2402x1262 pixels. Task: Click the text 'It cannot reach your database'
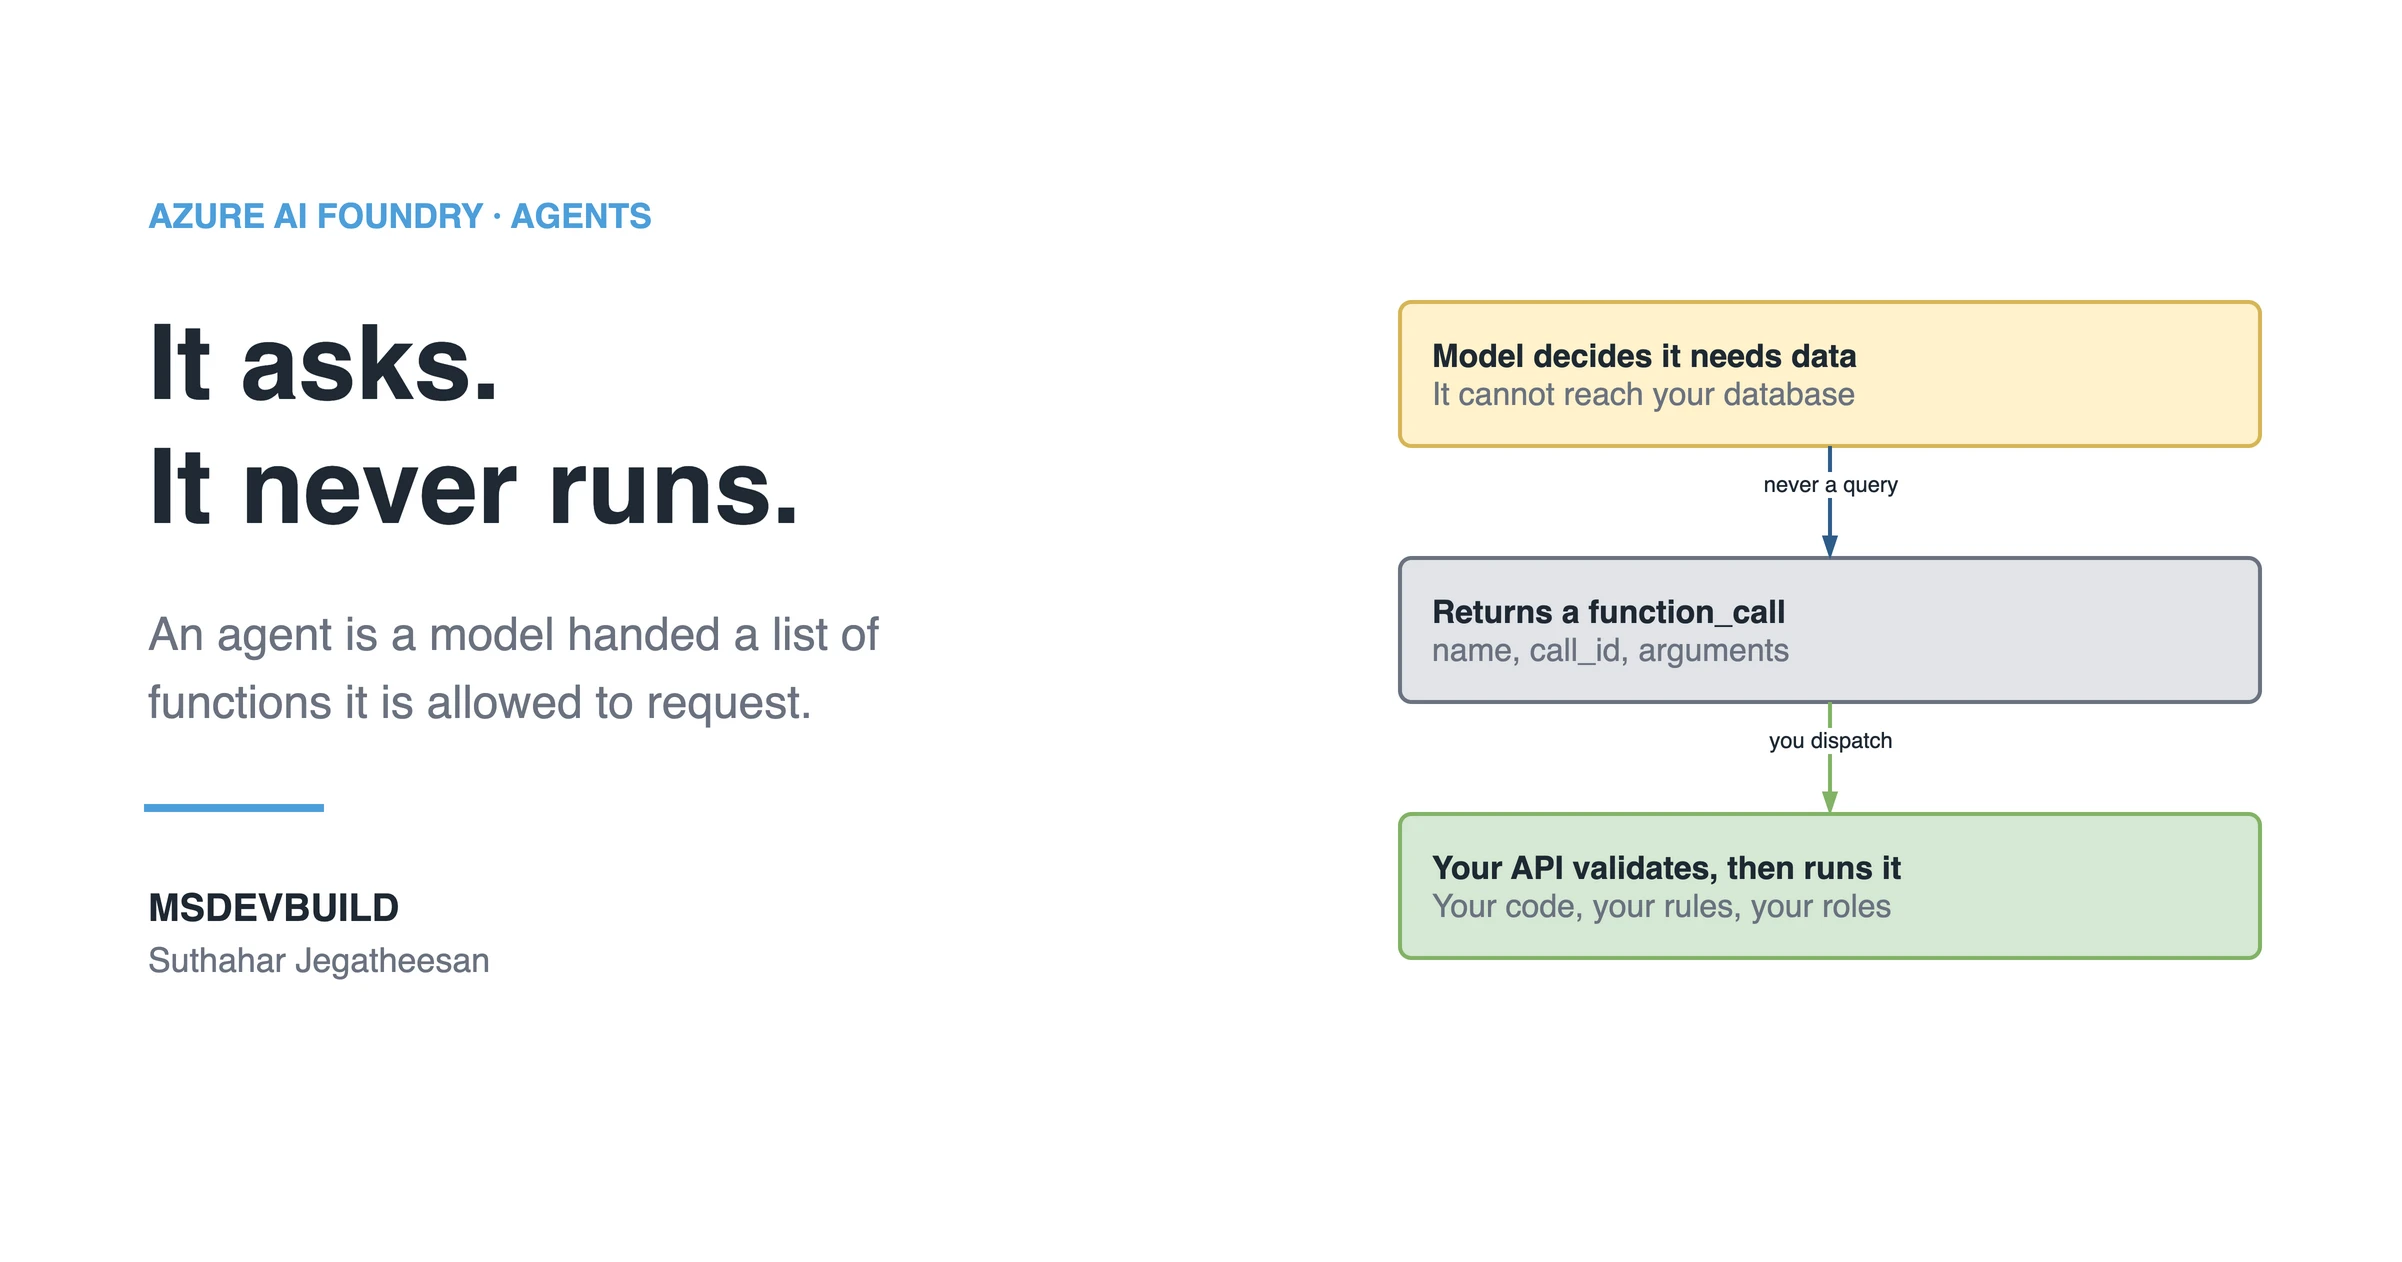pos(1643,395)
